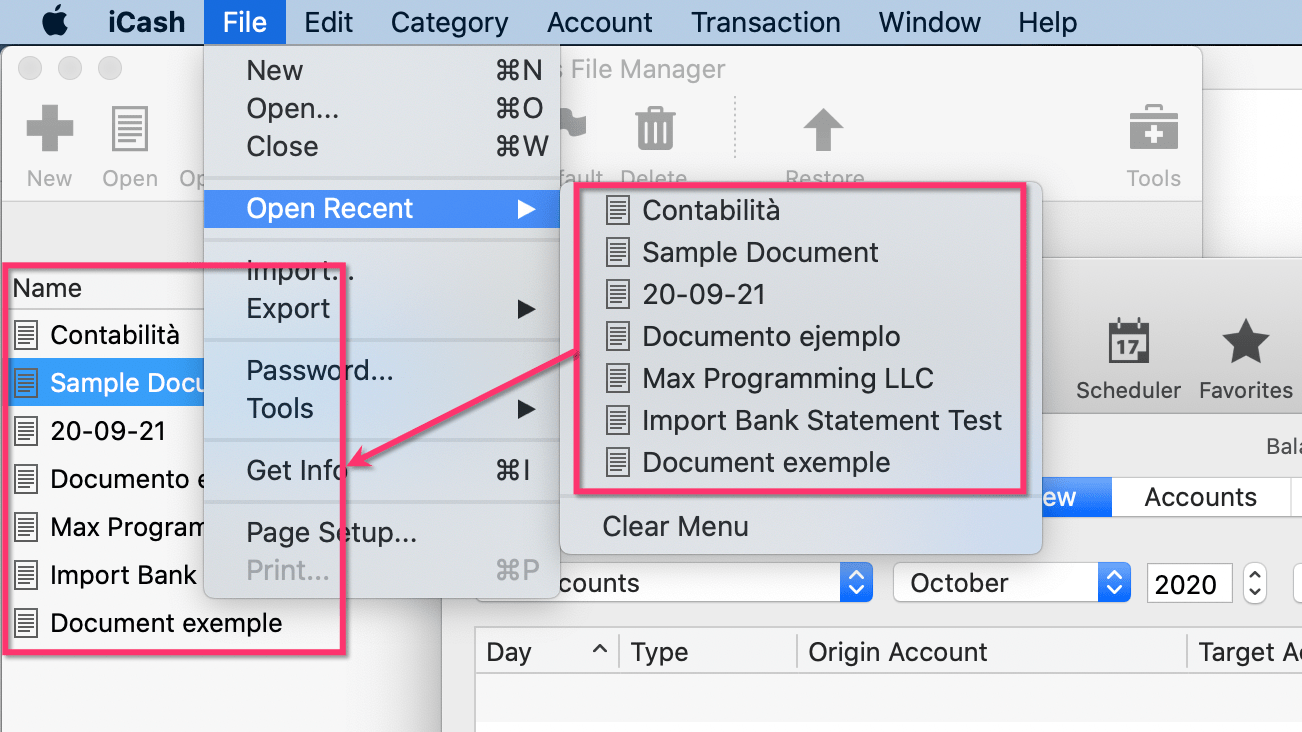
Task: Click the Tools toolbox toolbar icon
Action: click(x=1153, y=128)
